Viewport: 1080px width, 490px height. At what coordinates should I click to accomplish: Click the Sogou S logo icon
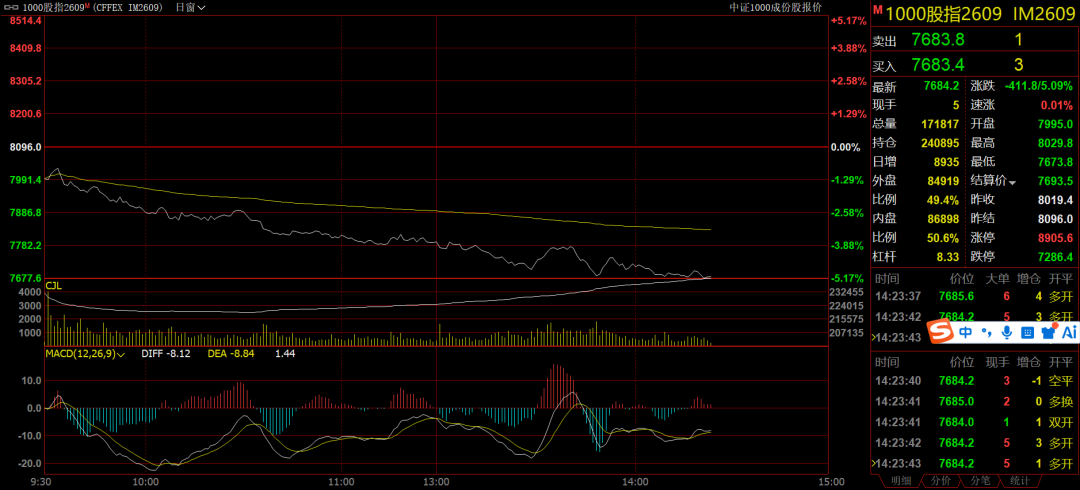(x=939, y=333)
